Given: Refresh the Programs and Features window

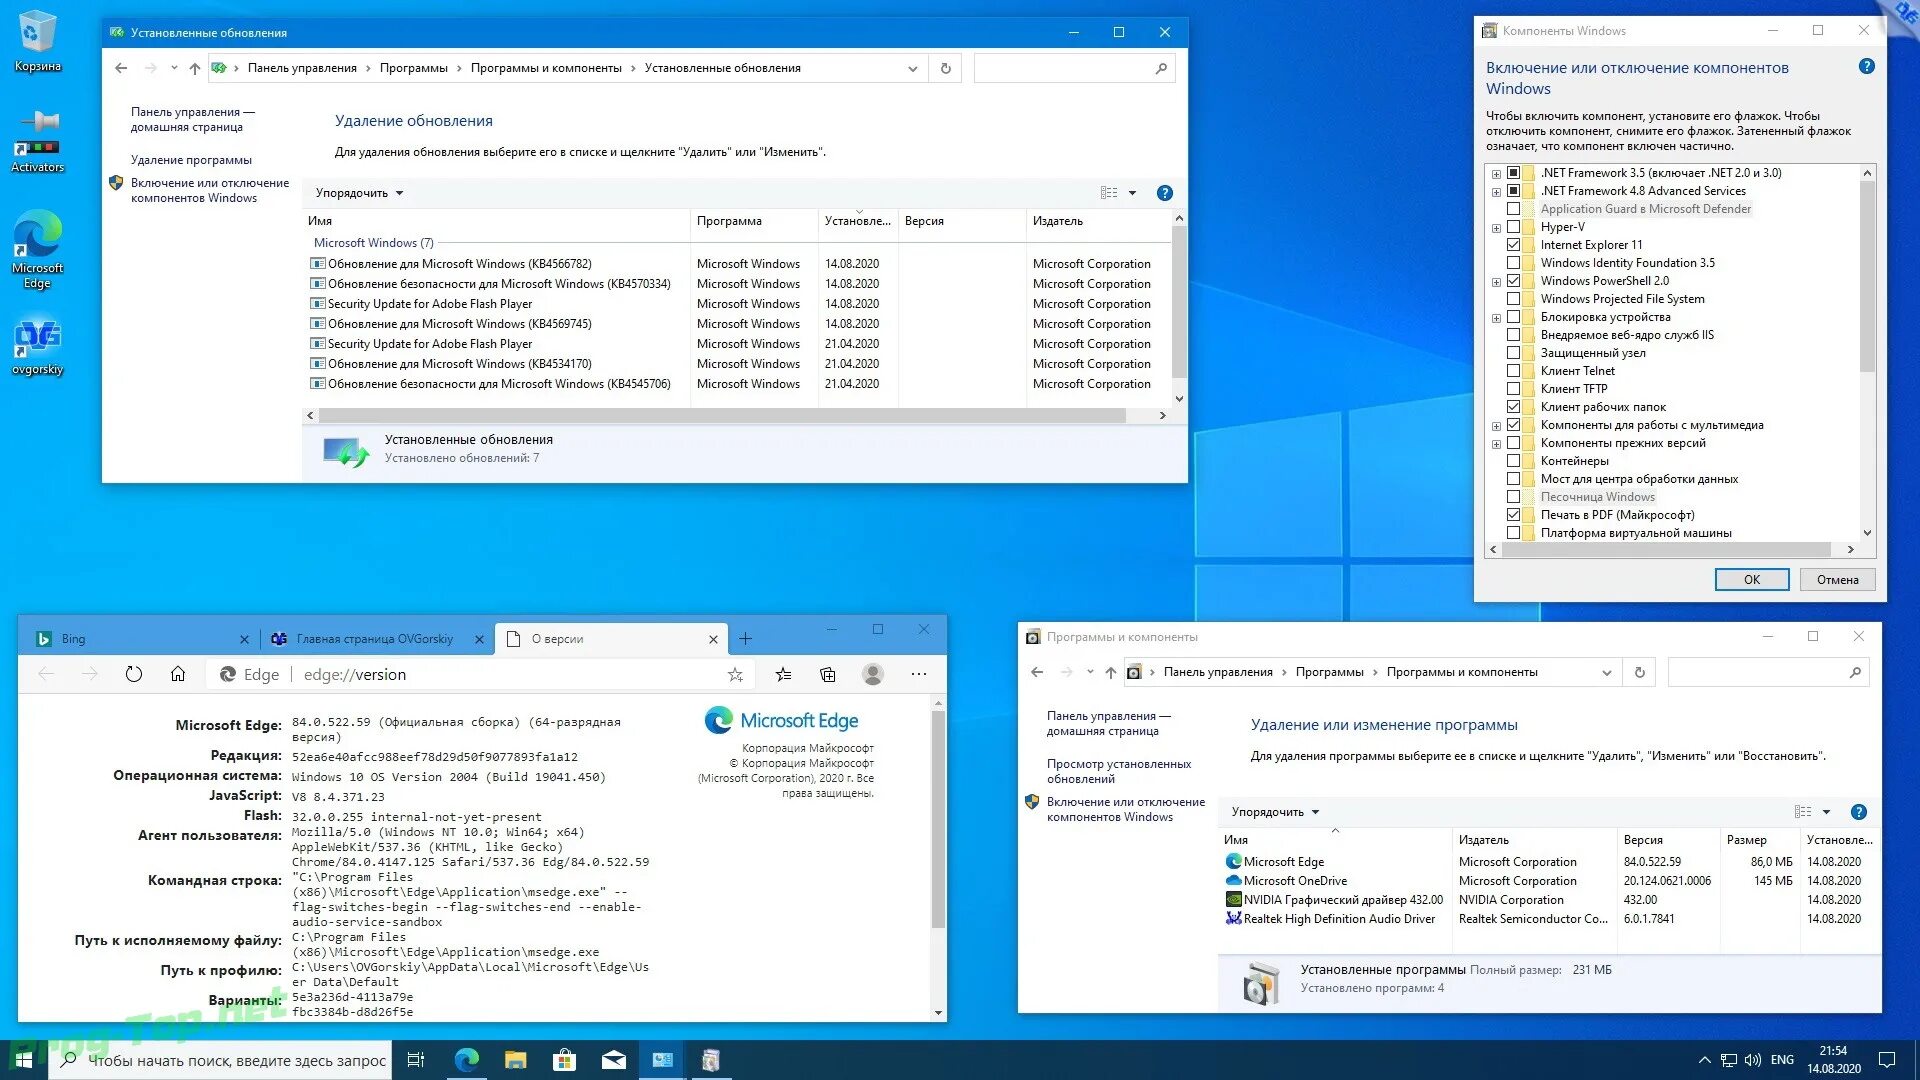Looking at the screenshot, I should (x=1640, y=672).
